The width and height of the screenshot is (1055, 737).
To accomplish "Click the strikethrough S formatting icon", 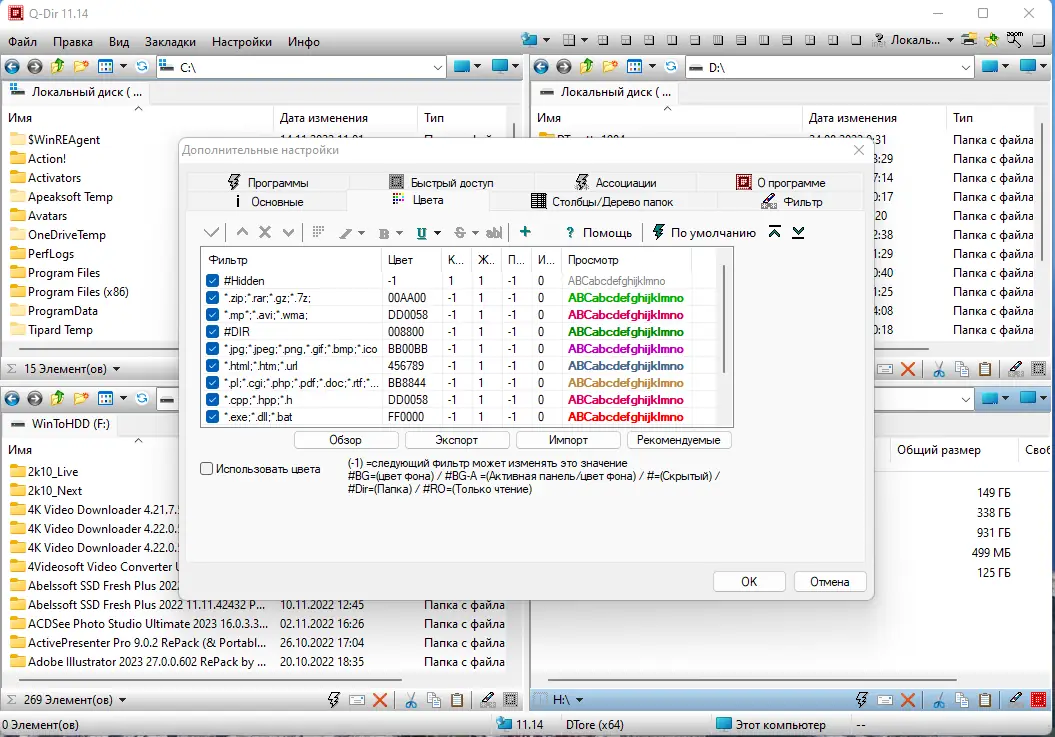I will point(460,233).
